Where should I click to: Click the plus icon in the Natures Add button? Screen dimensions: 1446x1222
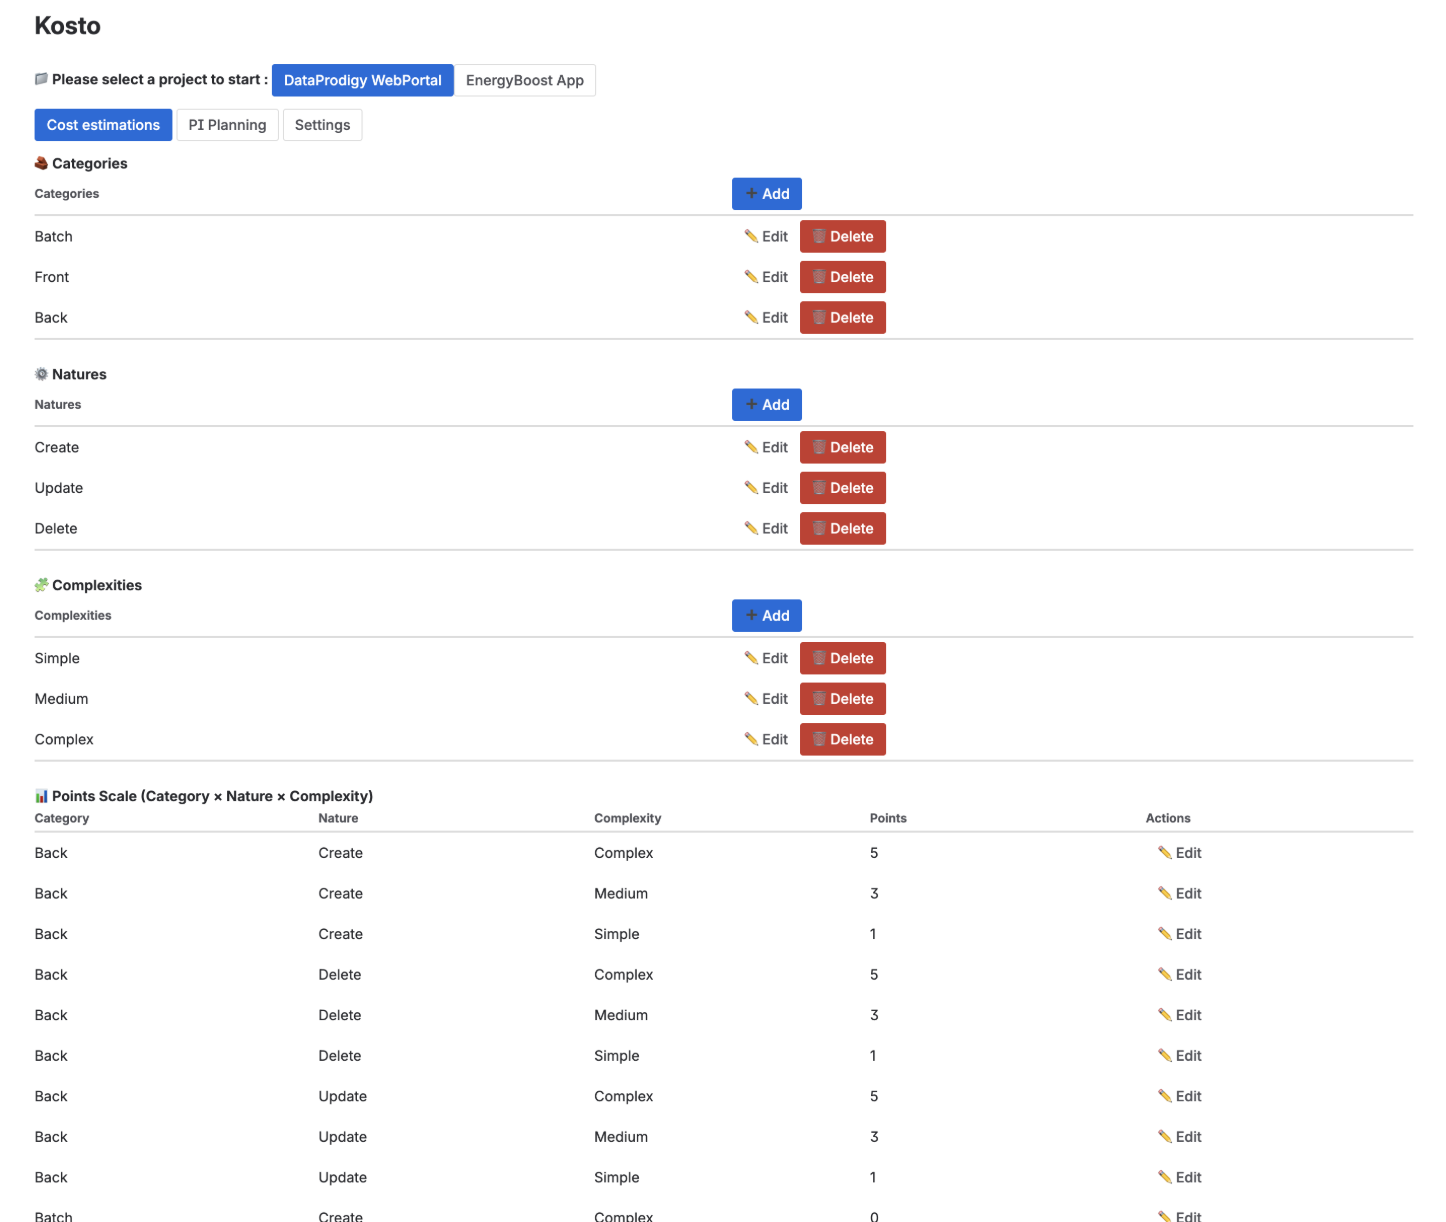[752, 404]
